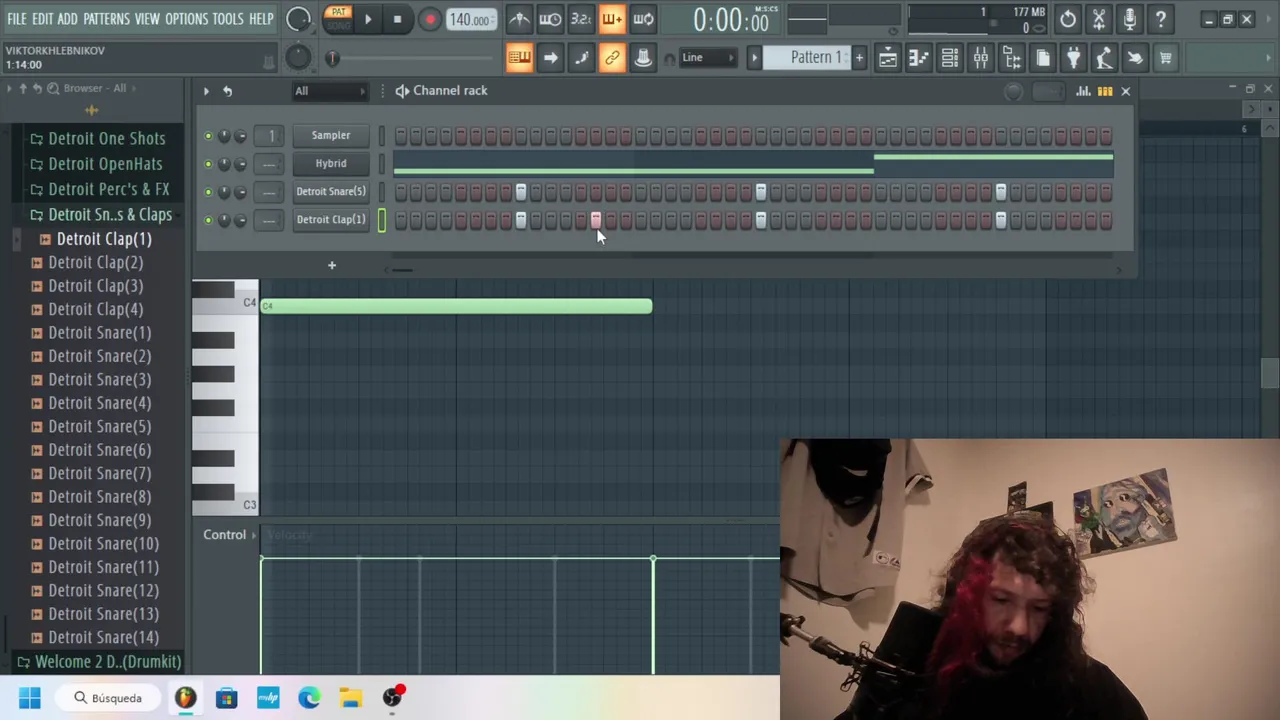This screenshot has width=1280, height=720.
Task: Open the Piano roll window icon
Action: pyautogui.click(x=918, y=58)
